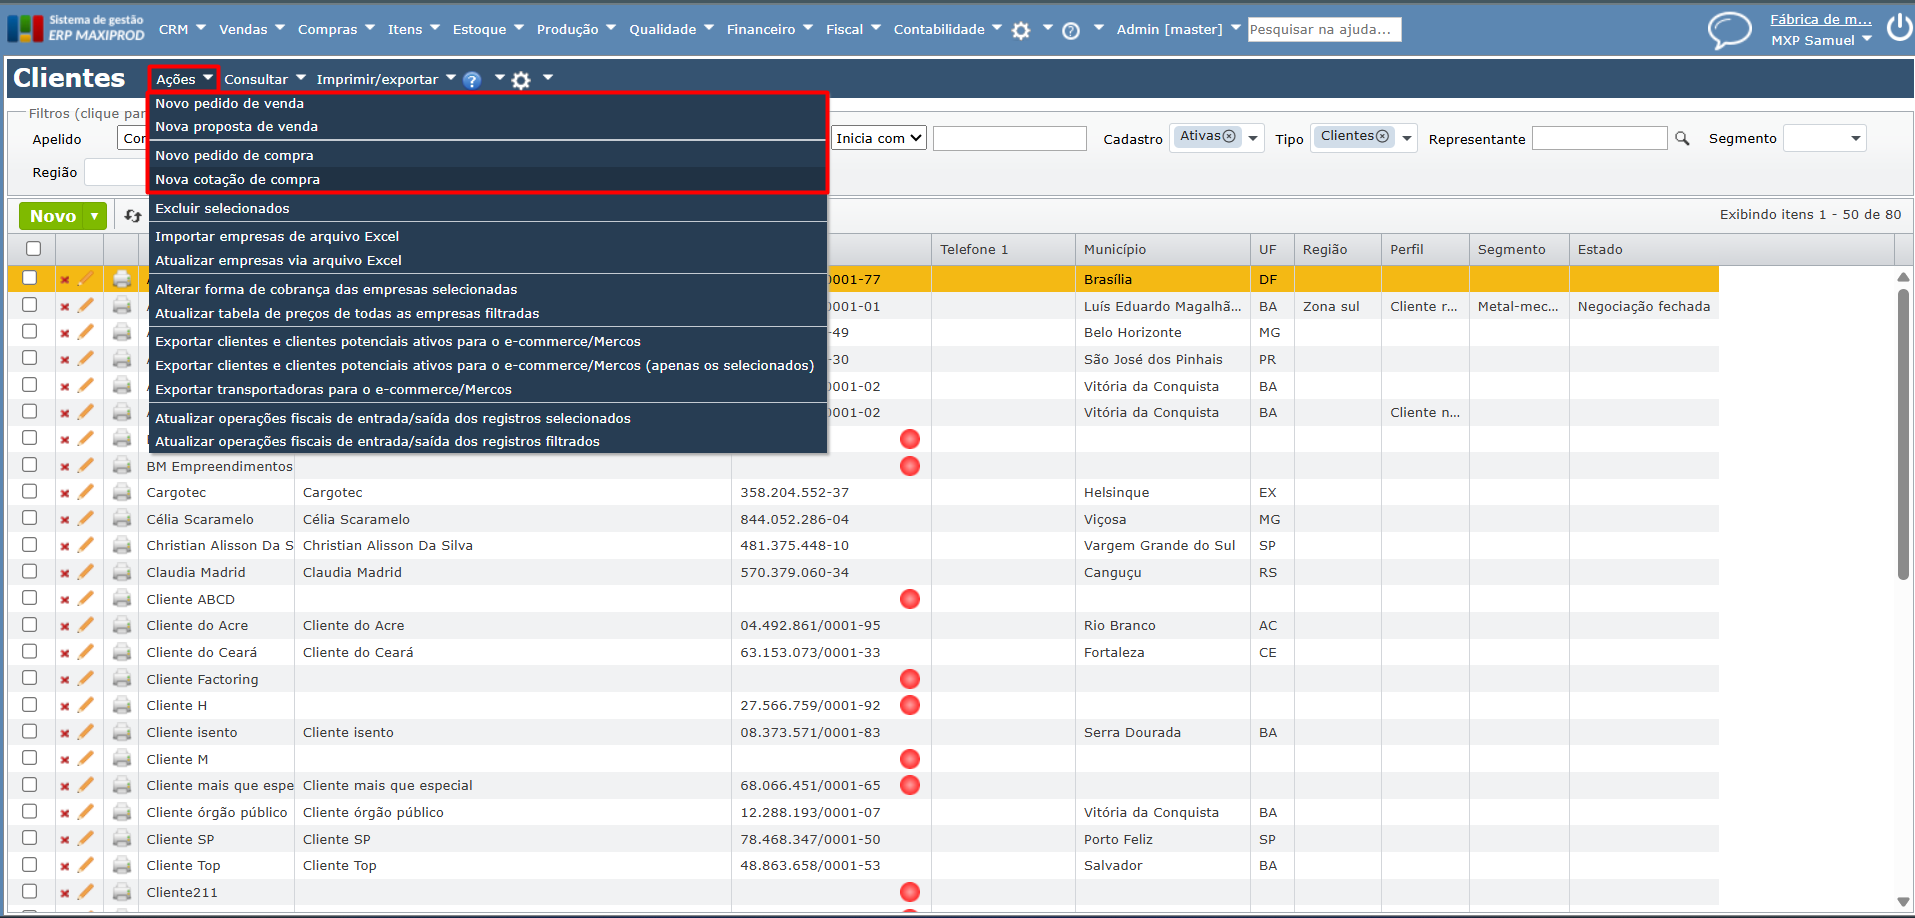Click the 'Pesquisar na ajuda' search field
Image resolution: width=1915 pixels, height=918 pixels.
(1324, 30)
